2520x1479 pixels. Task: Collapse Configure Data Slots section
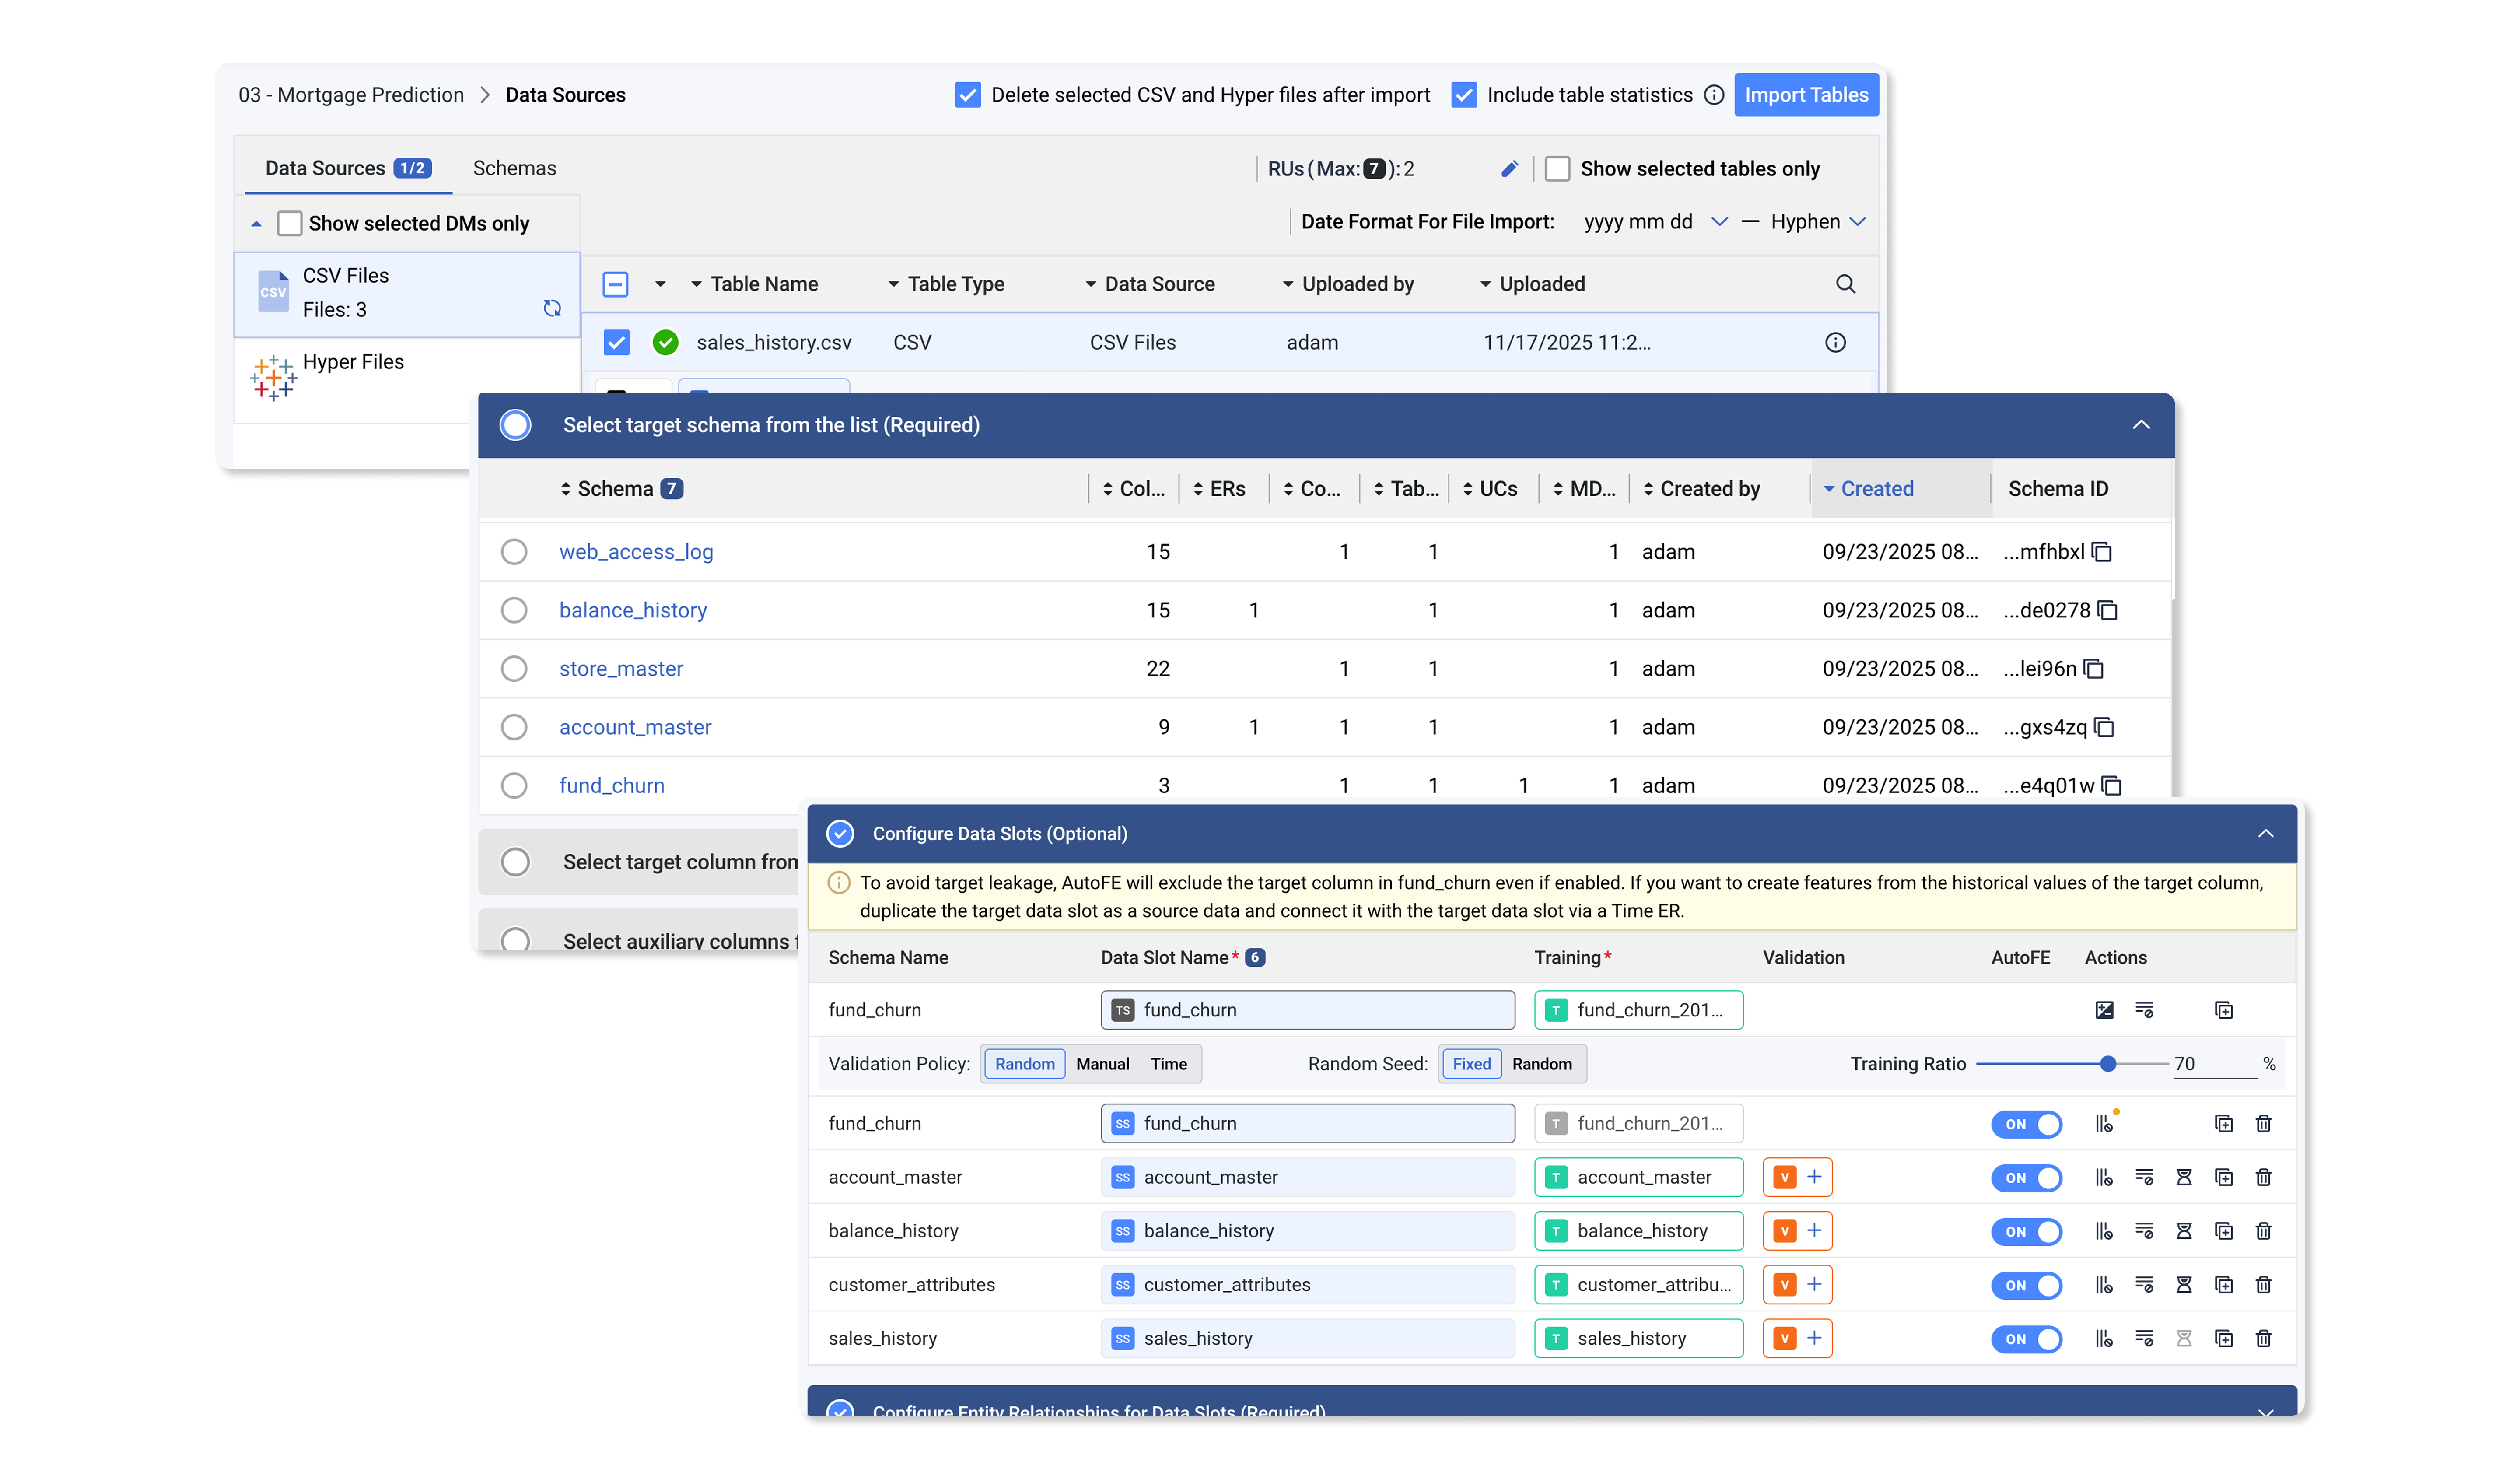[x=2266, y=834]
